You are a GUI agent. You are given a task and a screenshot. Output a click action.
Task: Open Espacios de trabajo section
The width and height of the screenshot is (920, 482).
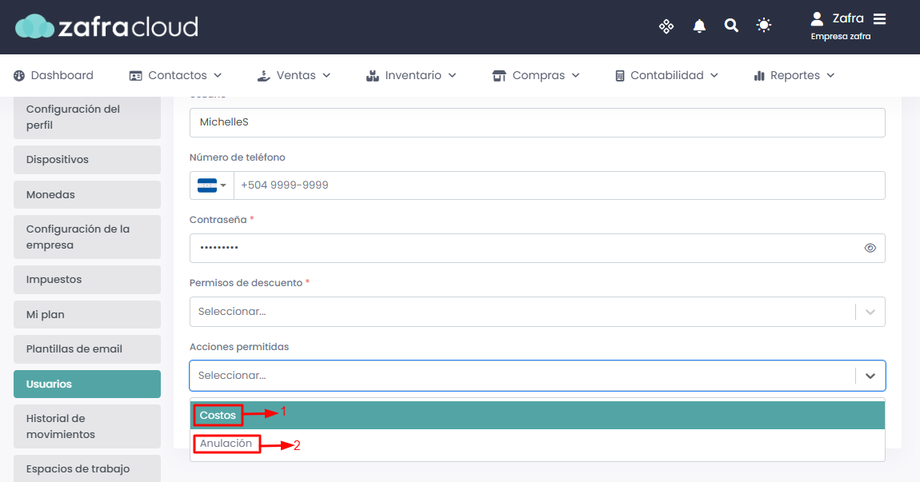(87, 468)
